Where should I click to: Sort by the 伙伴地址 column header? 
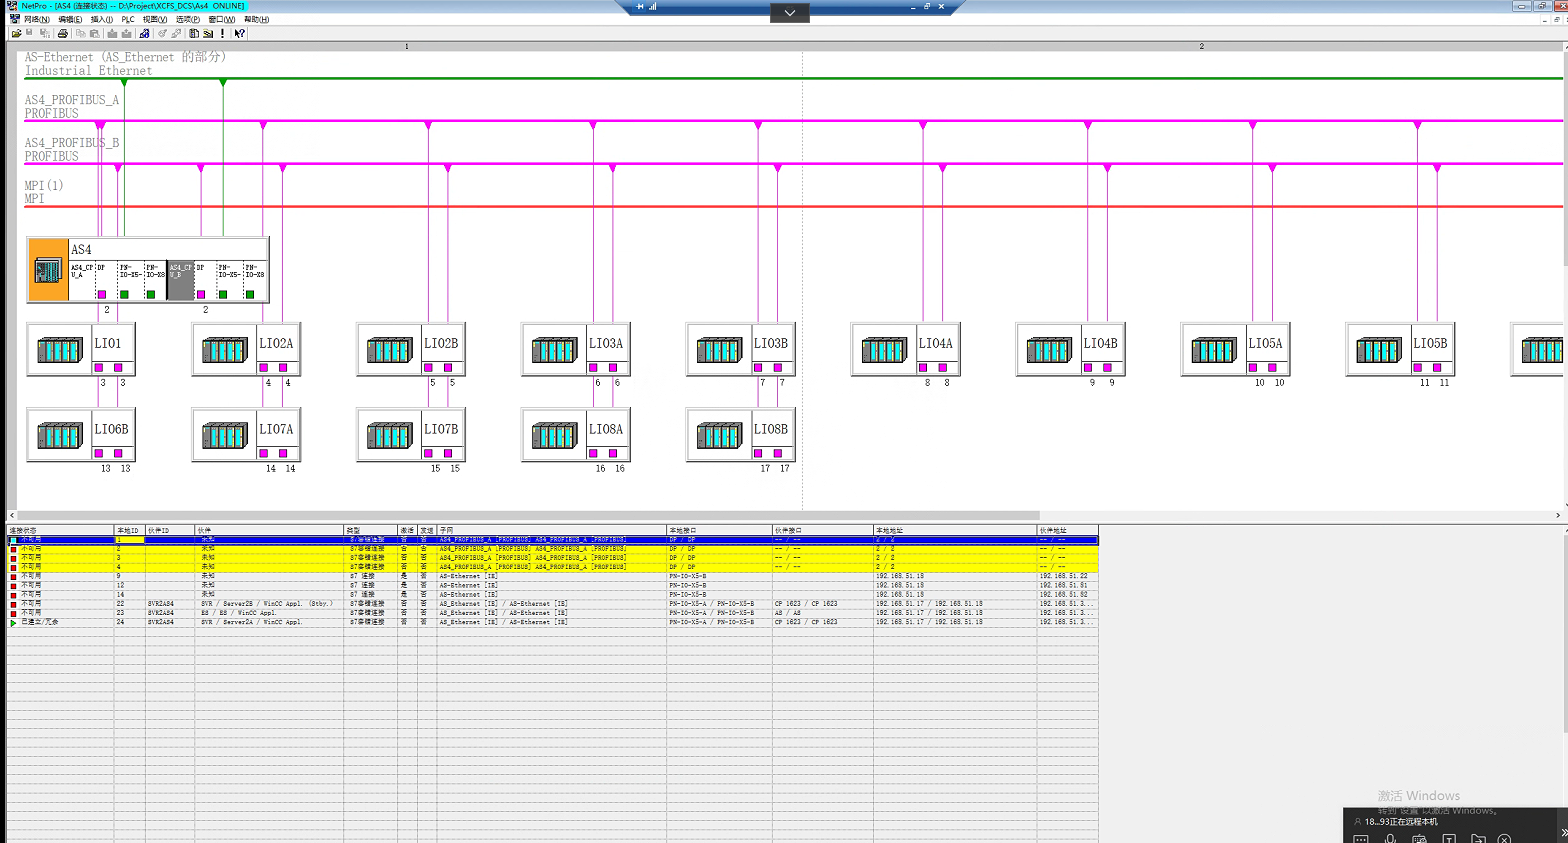1068,530
